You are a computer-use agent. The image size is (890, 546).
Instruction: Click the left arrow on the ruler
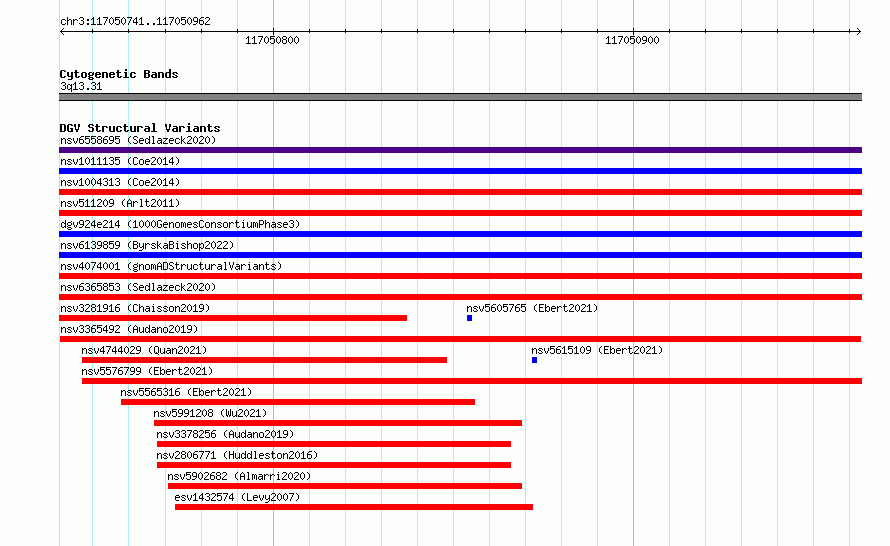62,32
